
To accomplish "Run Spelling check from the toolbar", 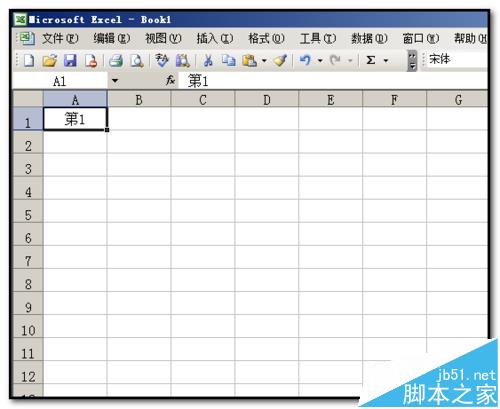I will 162,61.
